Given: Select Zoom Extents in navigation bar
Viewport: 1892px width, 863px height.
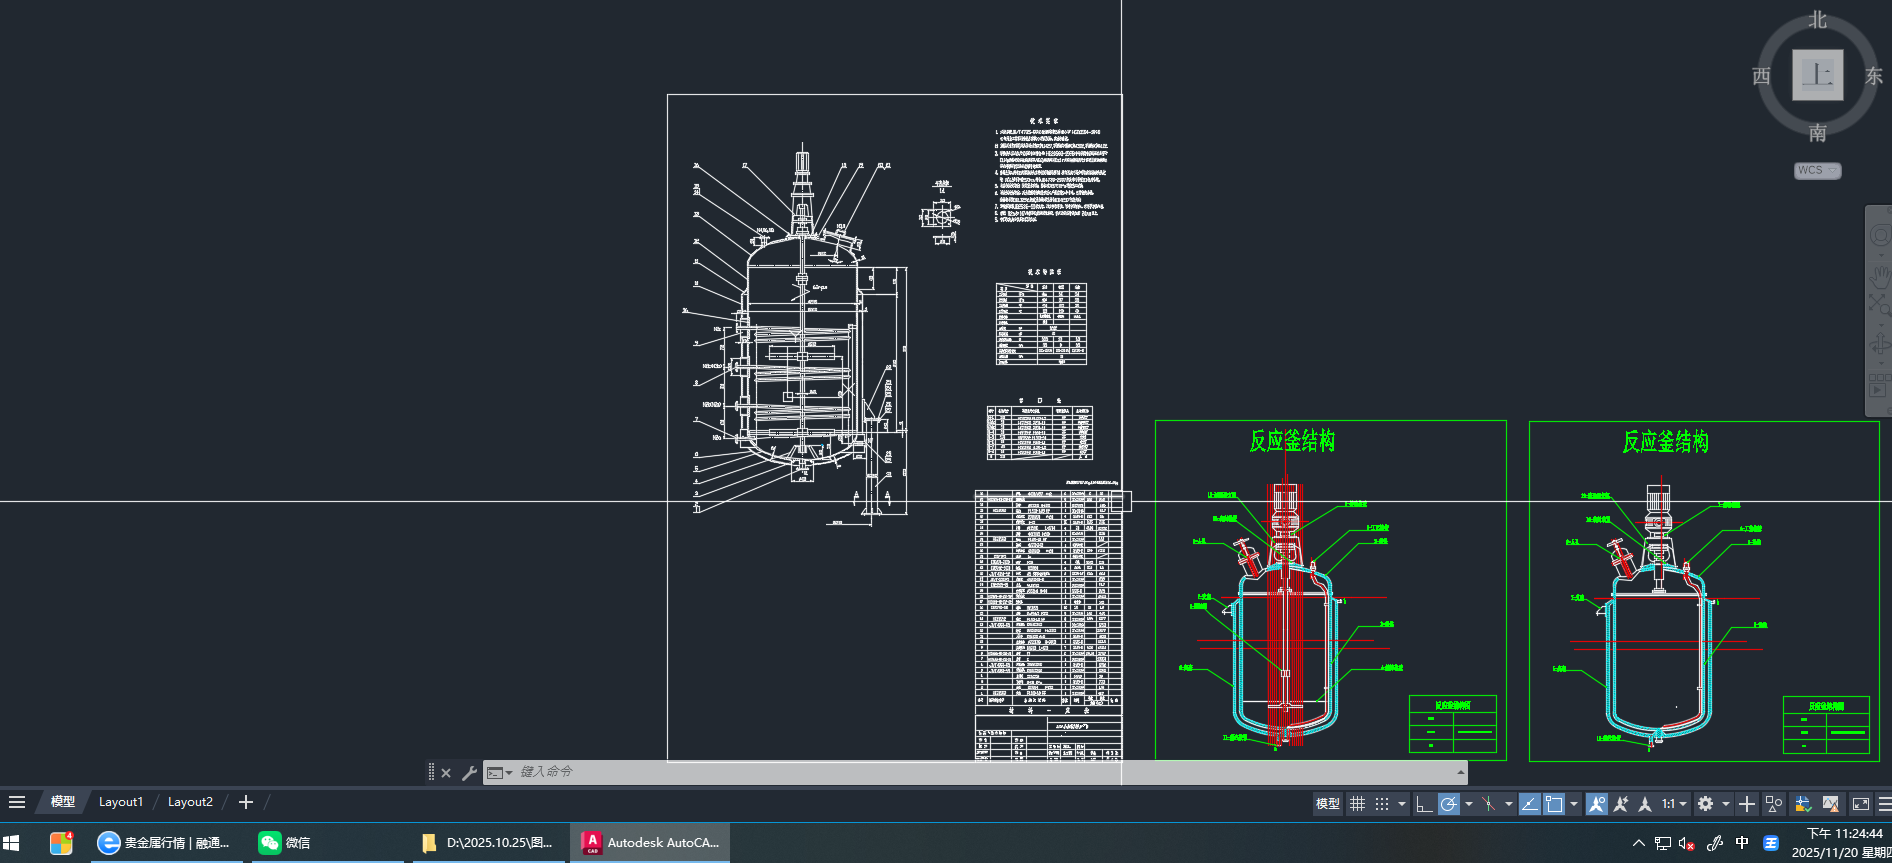Looking at the screenshot, I should pos(1880,305).
